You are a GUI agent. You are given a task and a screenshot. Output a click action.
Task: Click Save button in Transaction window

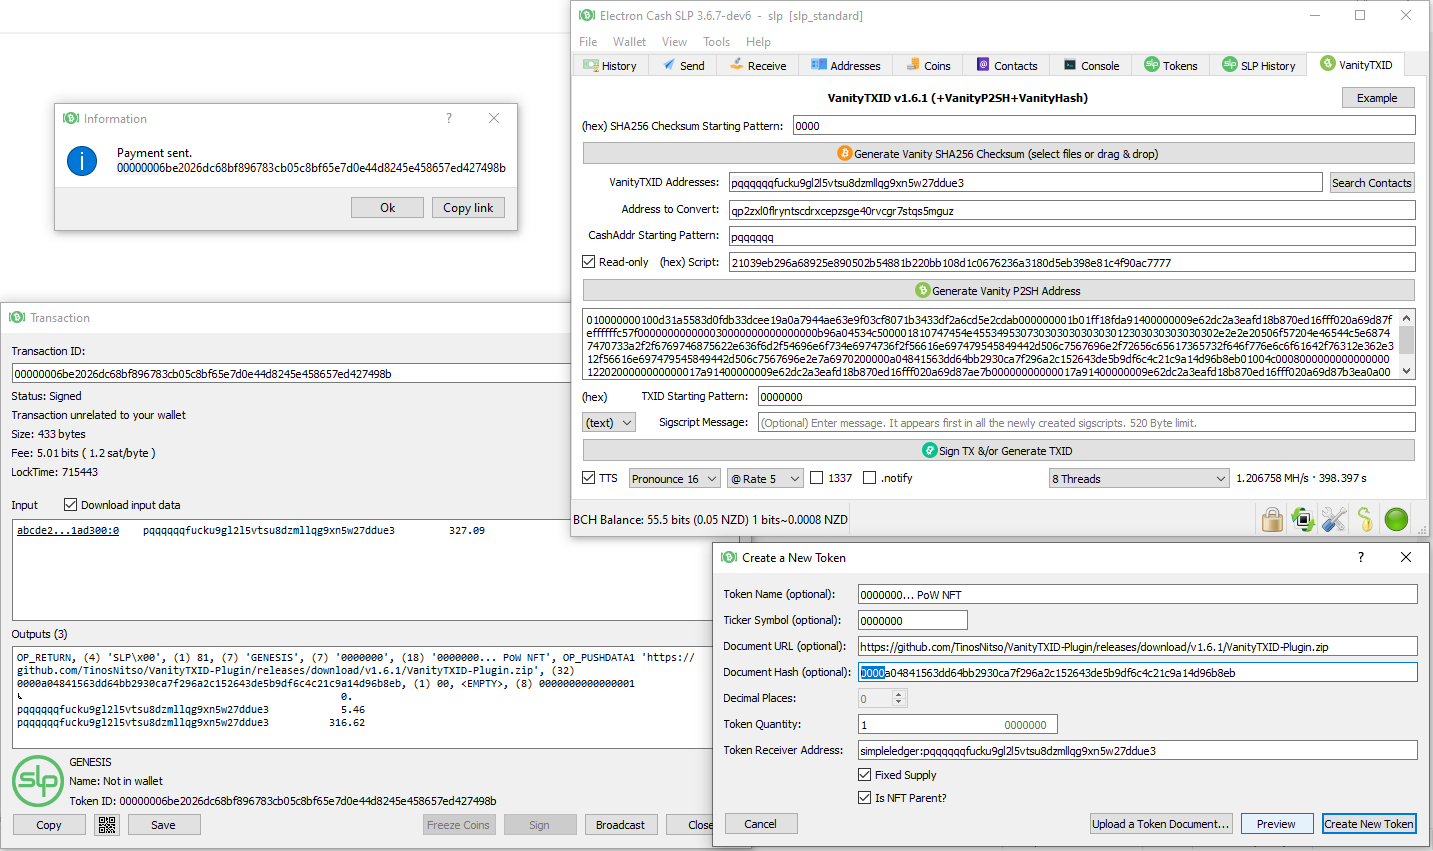pos(163,825)
